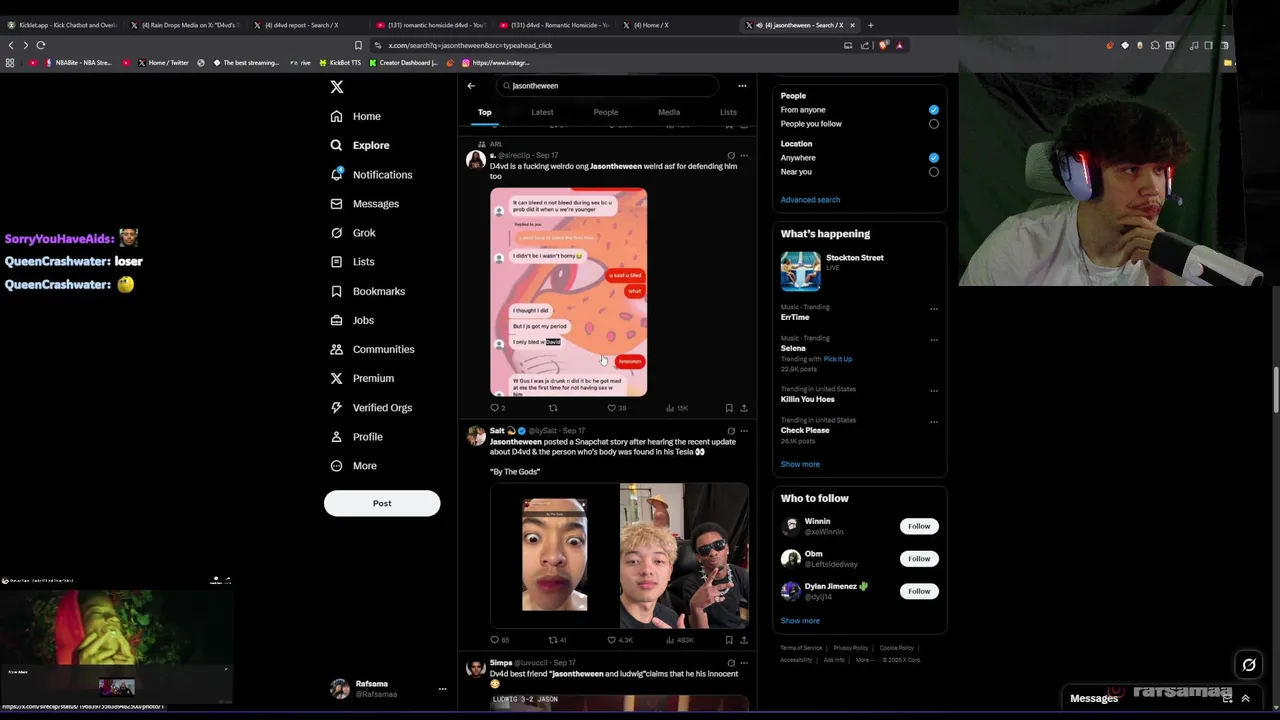Image resolution: width=1280 pixels, height=720 pixels.
Task: Click the Post button
Action: 382,503
